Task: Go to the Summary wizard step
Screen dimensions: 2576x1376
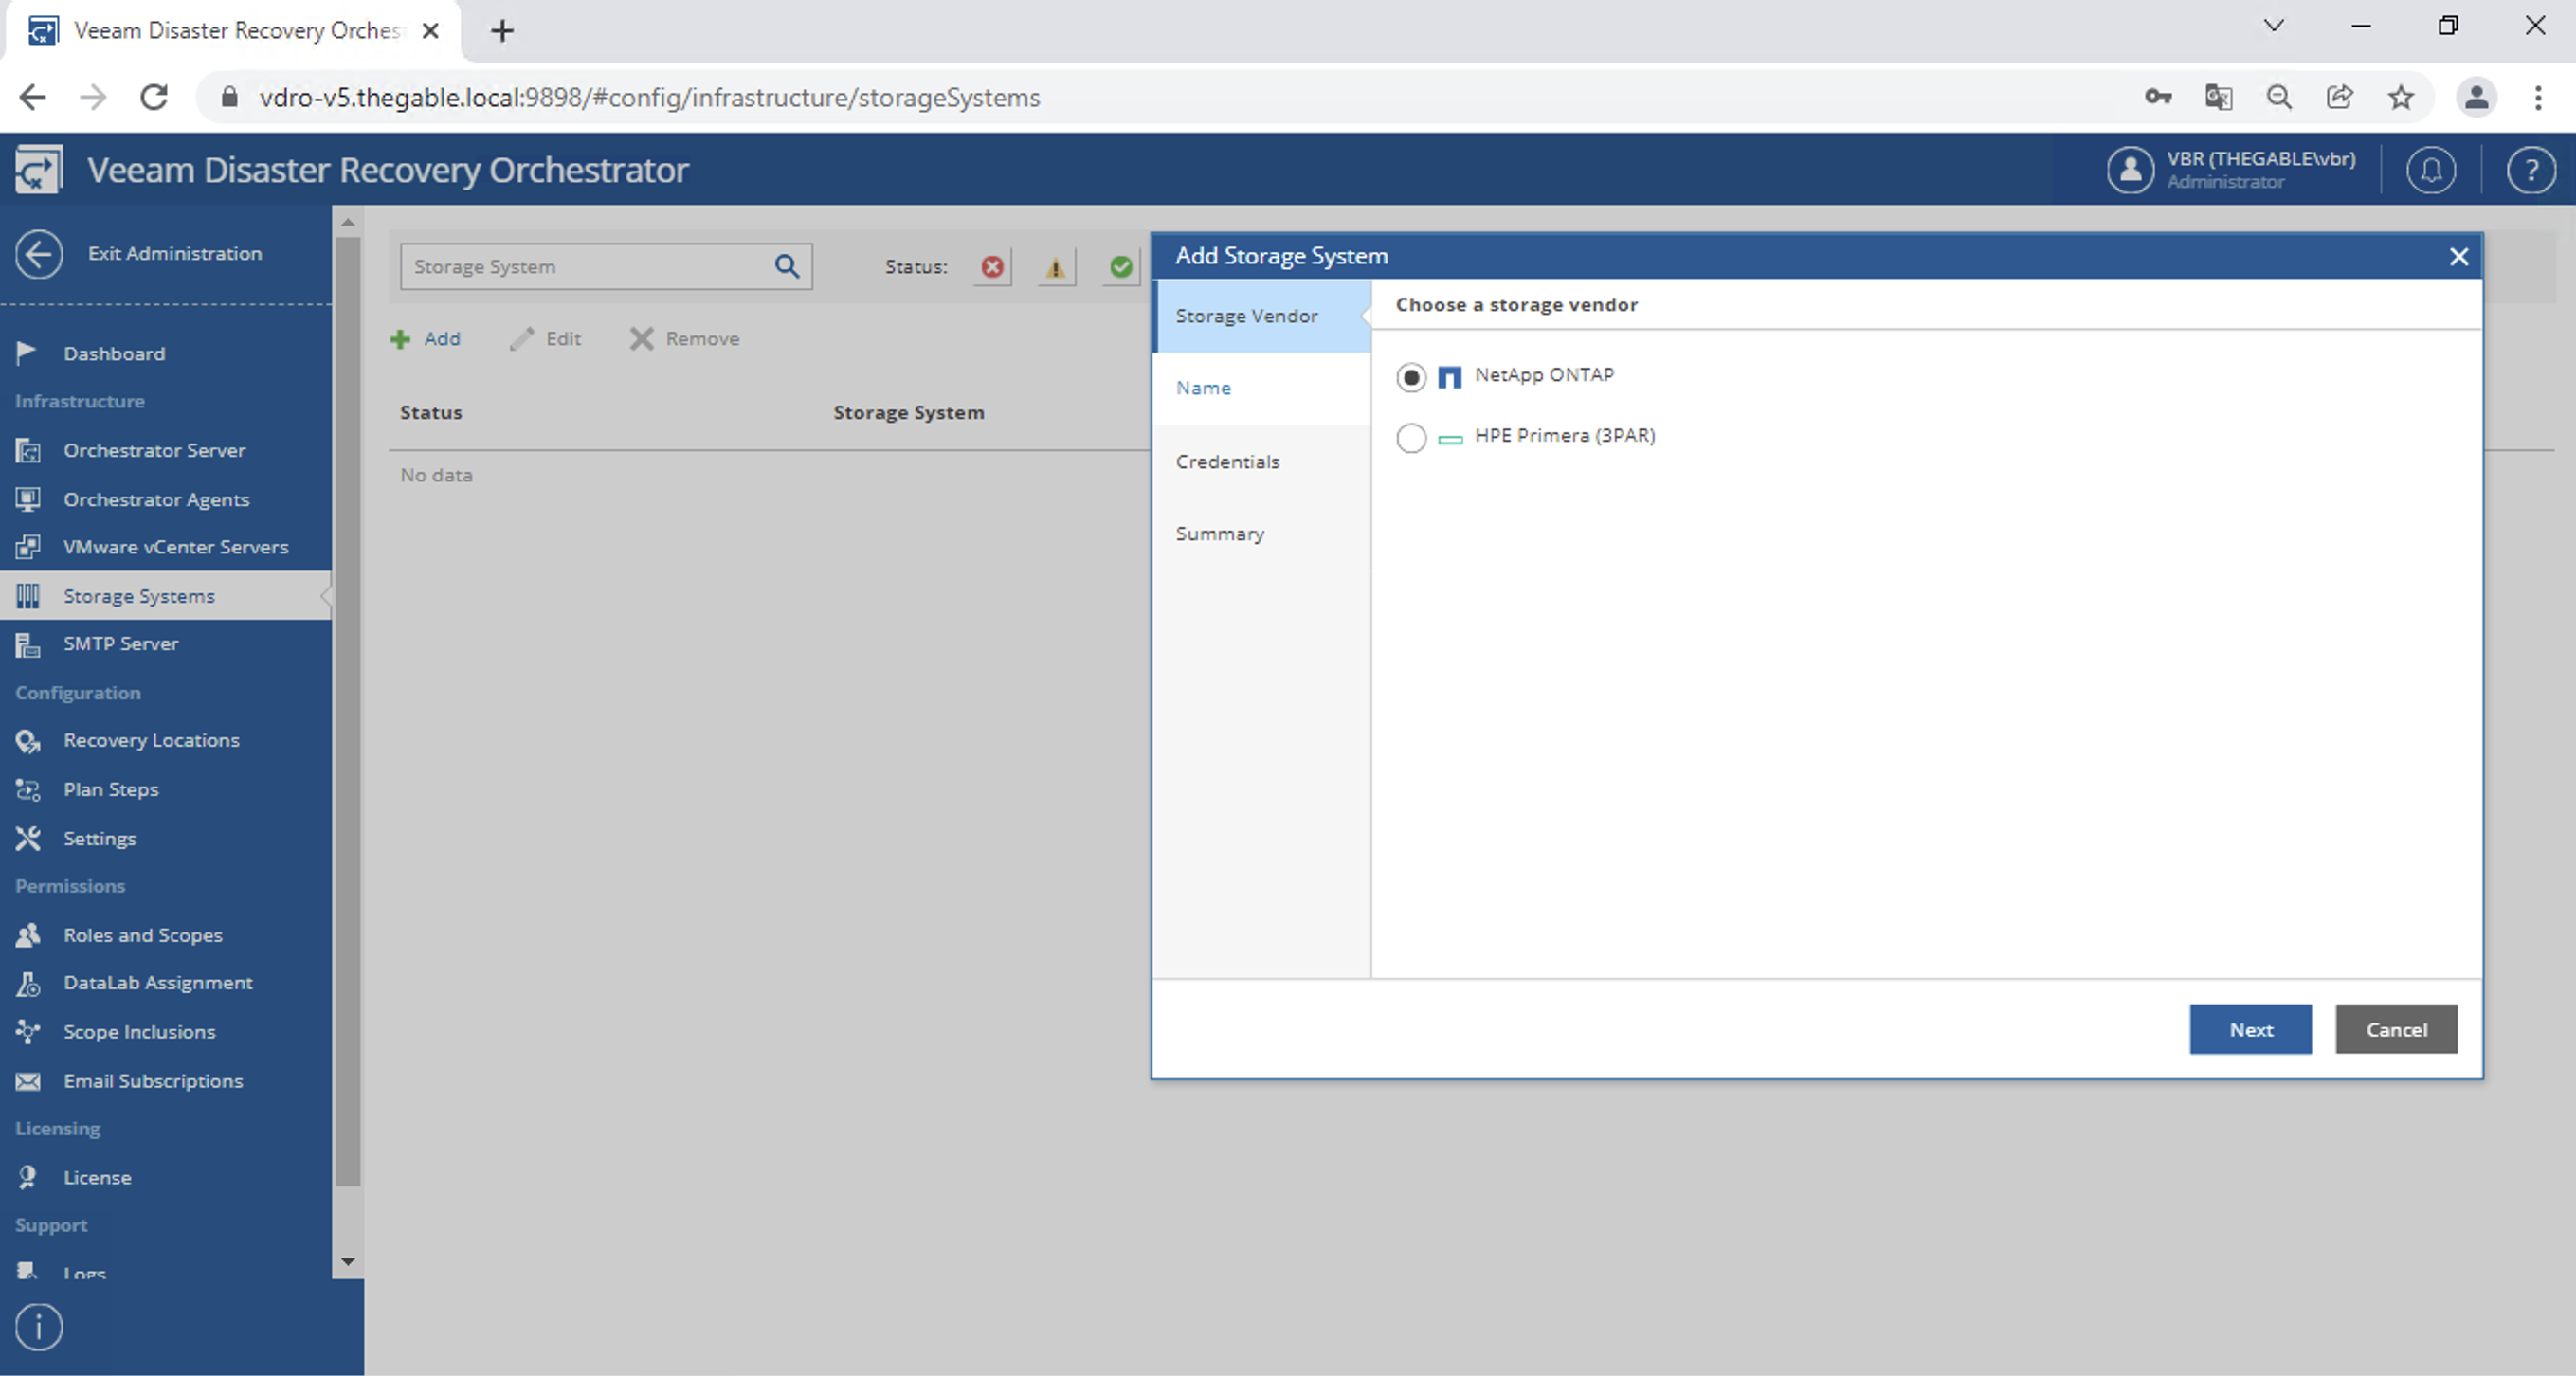Action: (1261, 534)
